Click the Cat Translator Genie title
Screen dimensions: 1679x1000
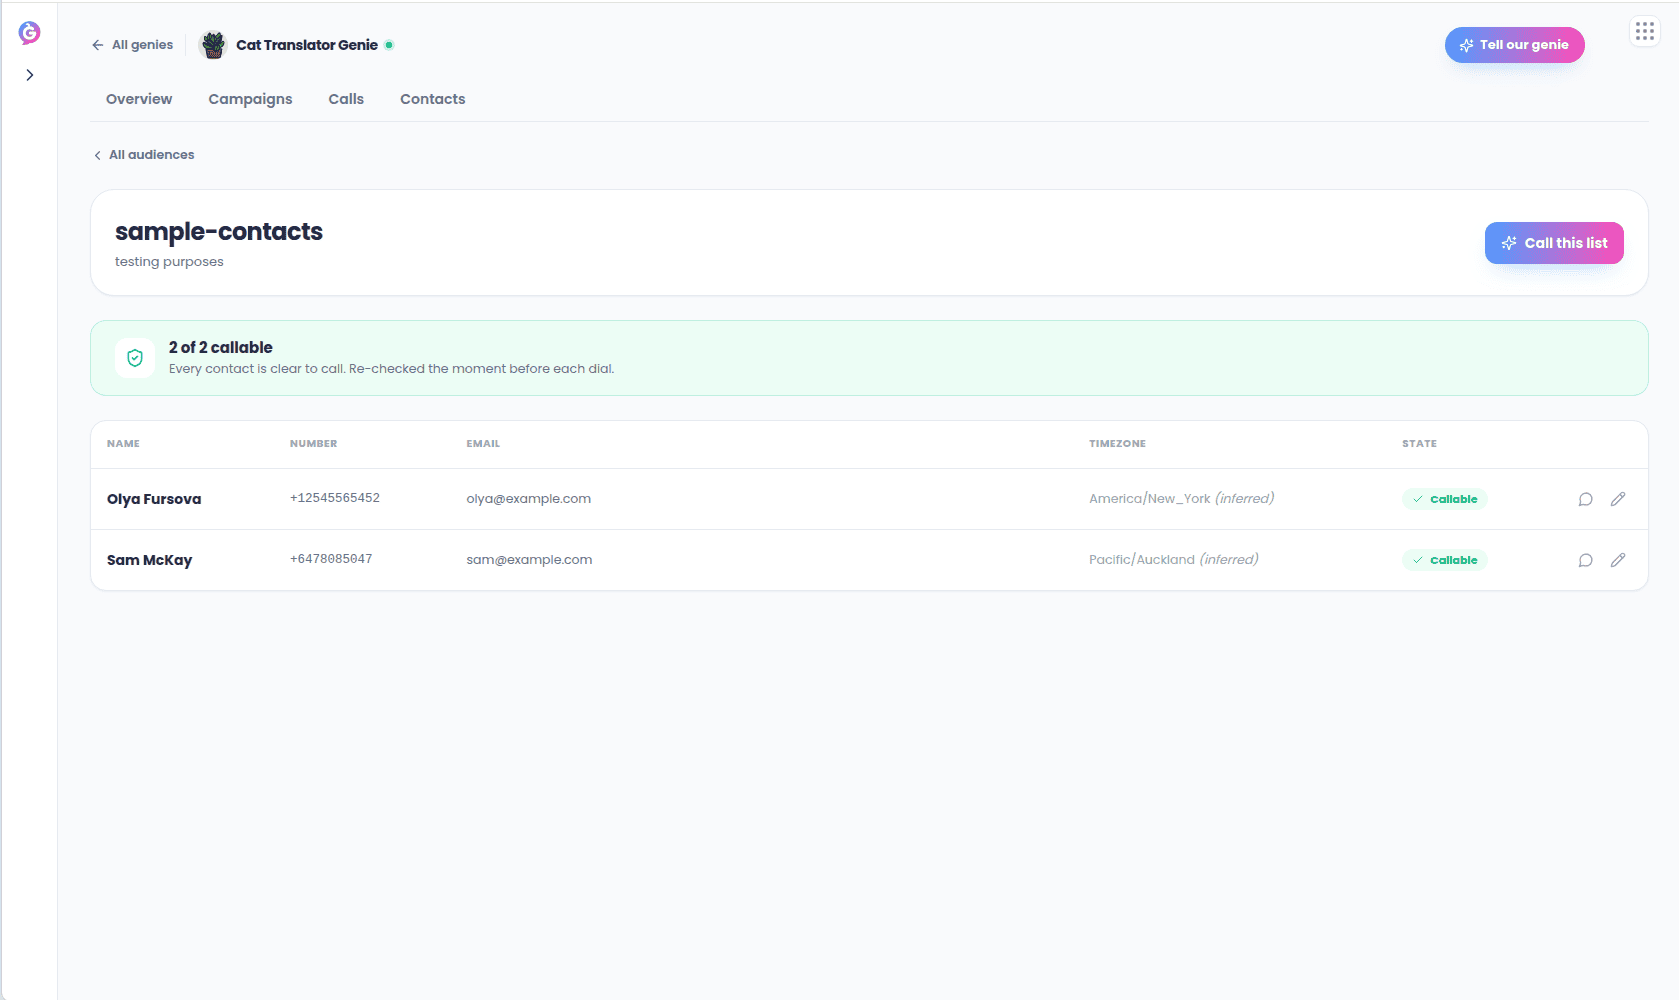pos(307,45)
